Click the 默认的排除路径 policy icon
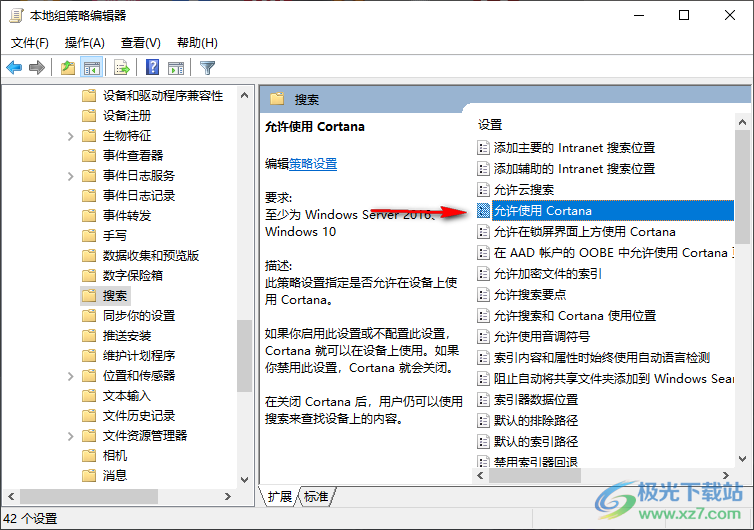 (483, 420)
